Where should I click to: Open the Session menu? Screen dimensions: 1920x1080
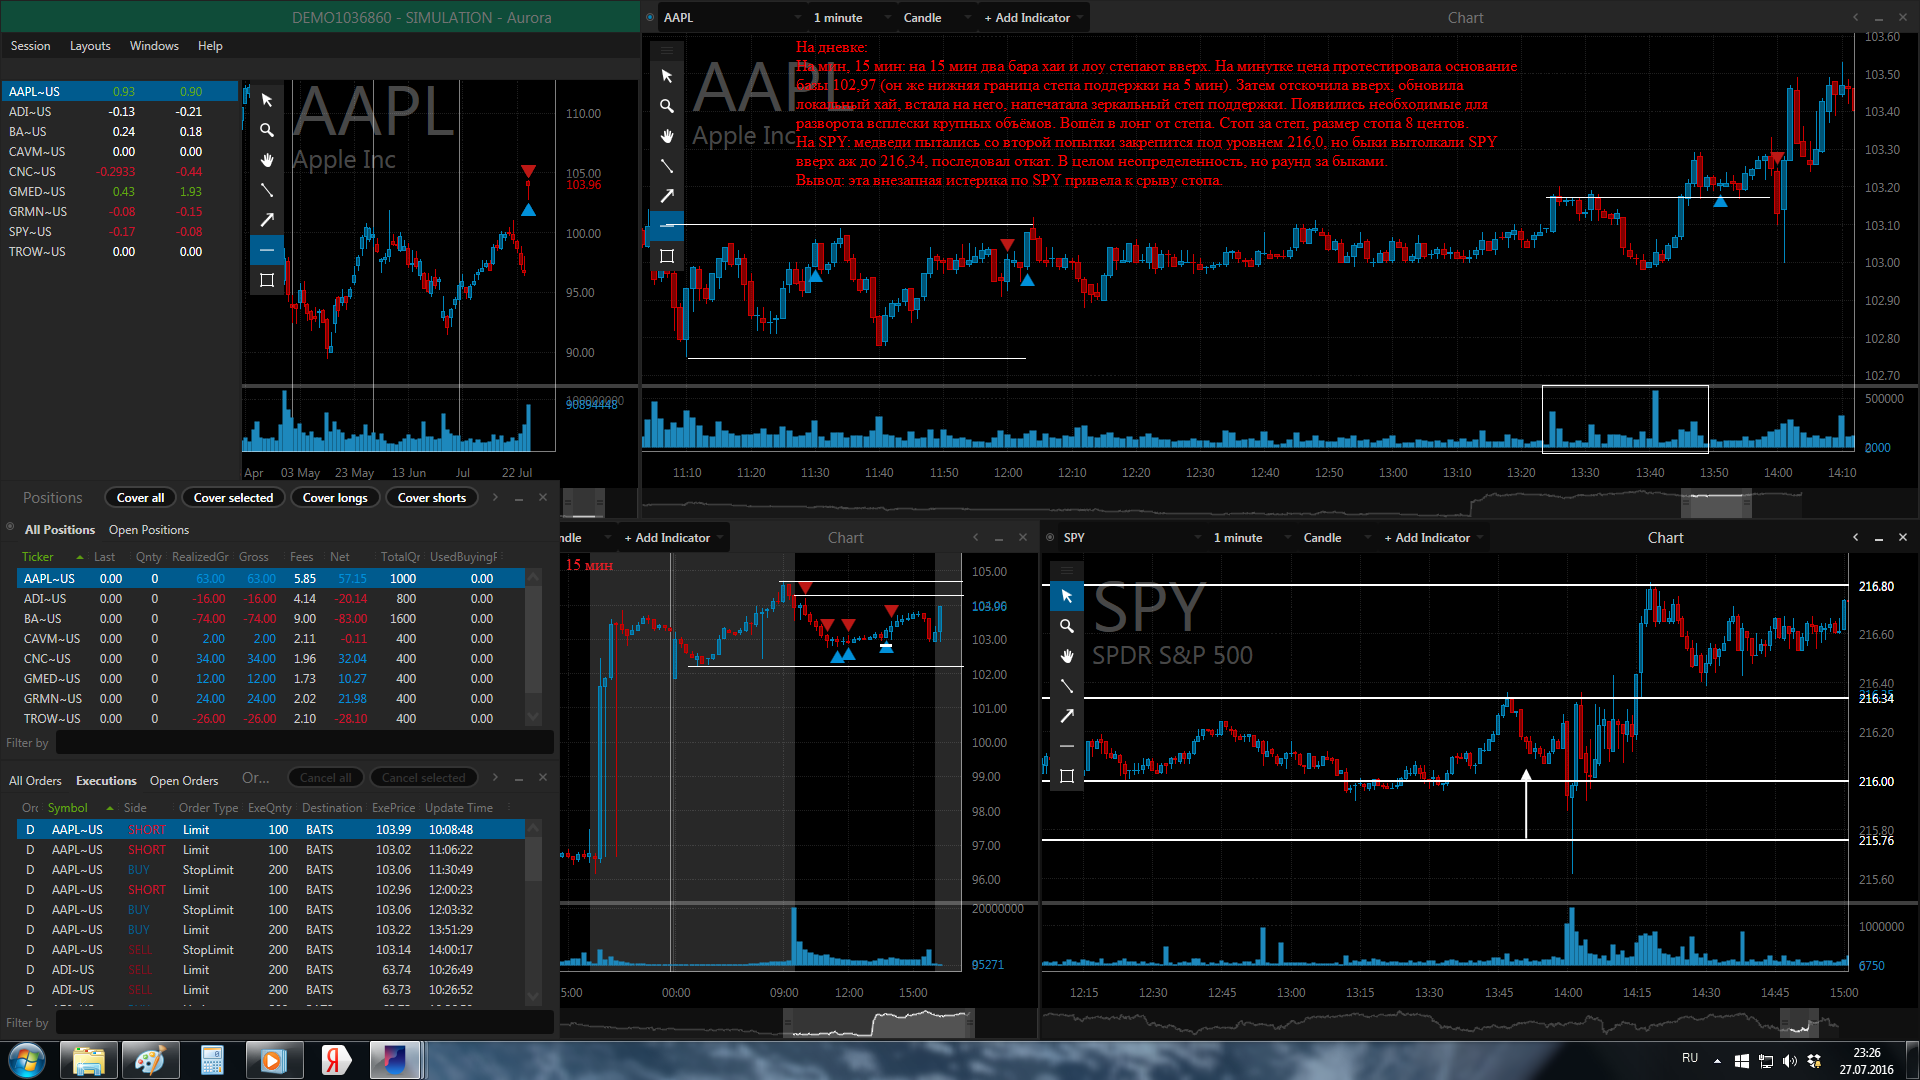click(30, 46)
